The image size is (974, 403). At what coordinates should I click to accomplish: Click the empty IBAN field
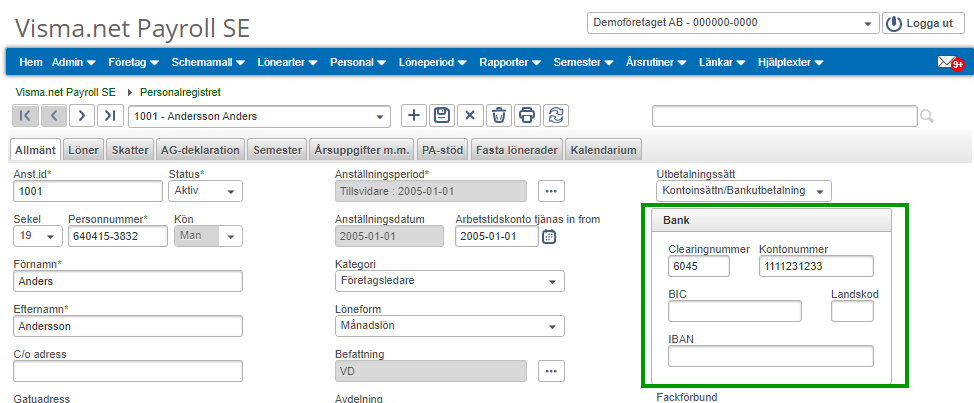(771, 356)
